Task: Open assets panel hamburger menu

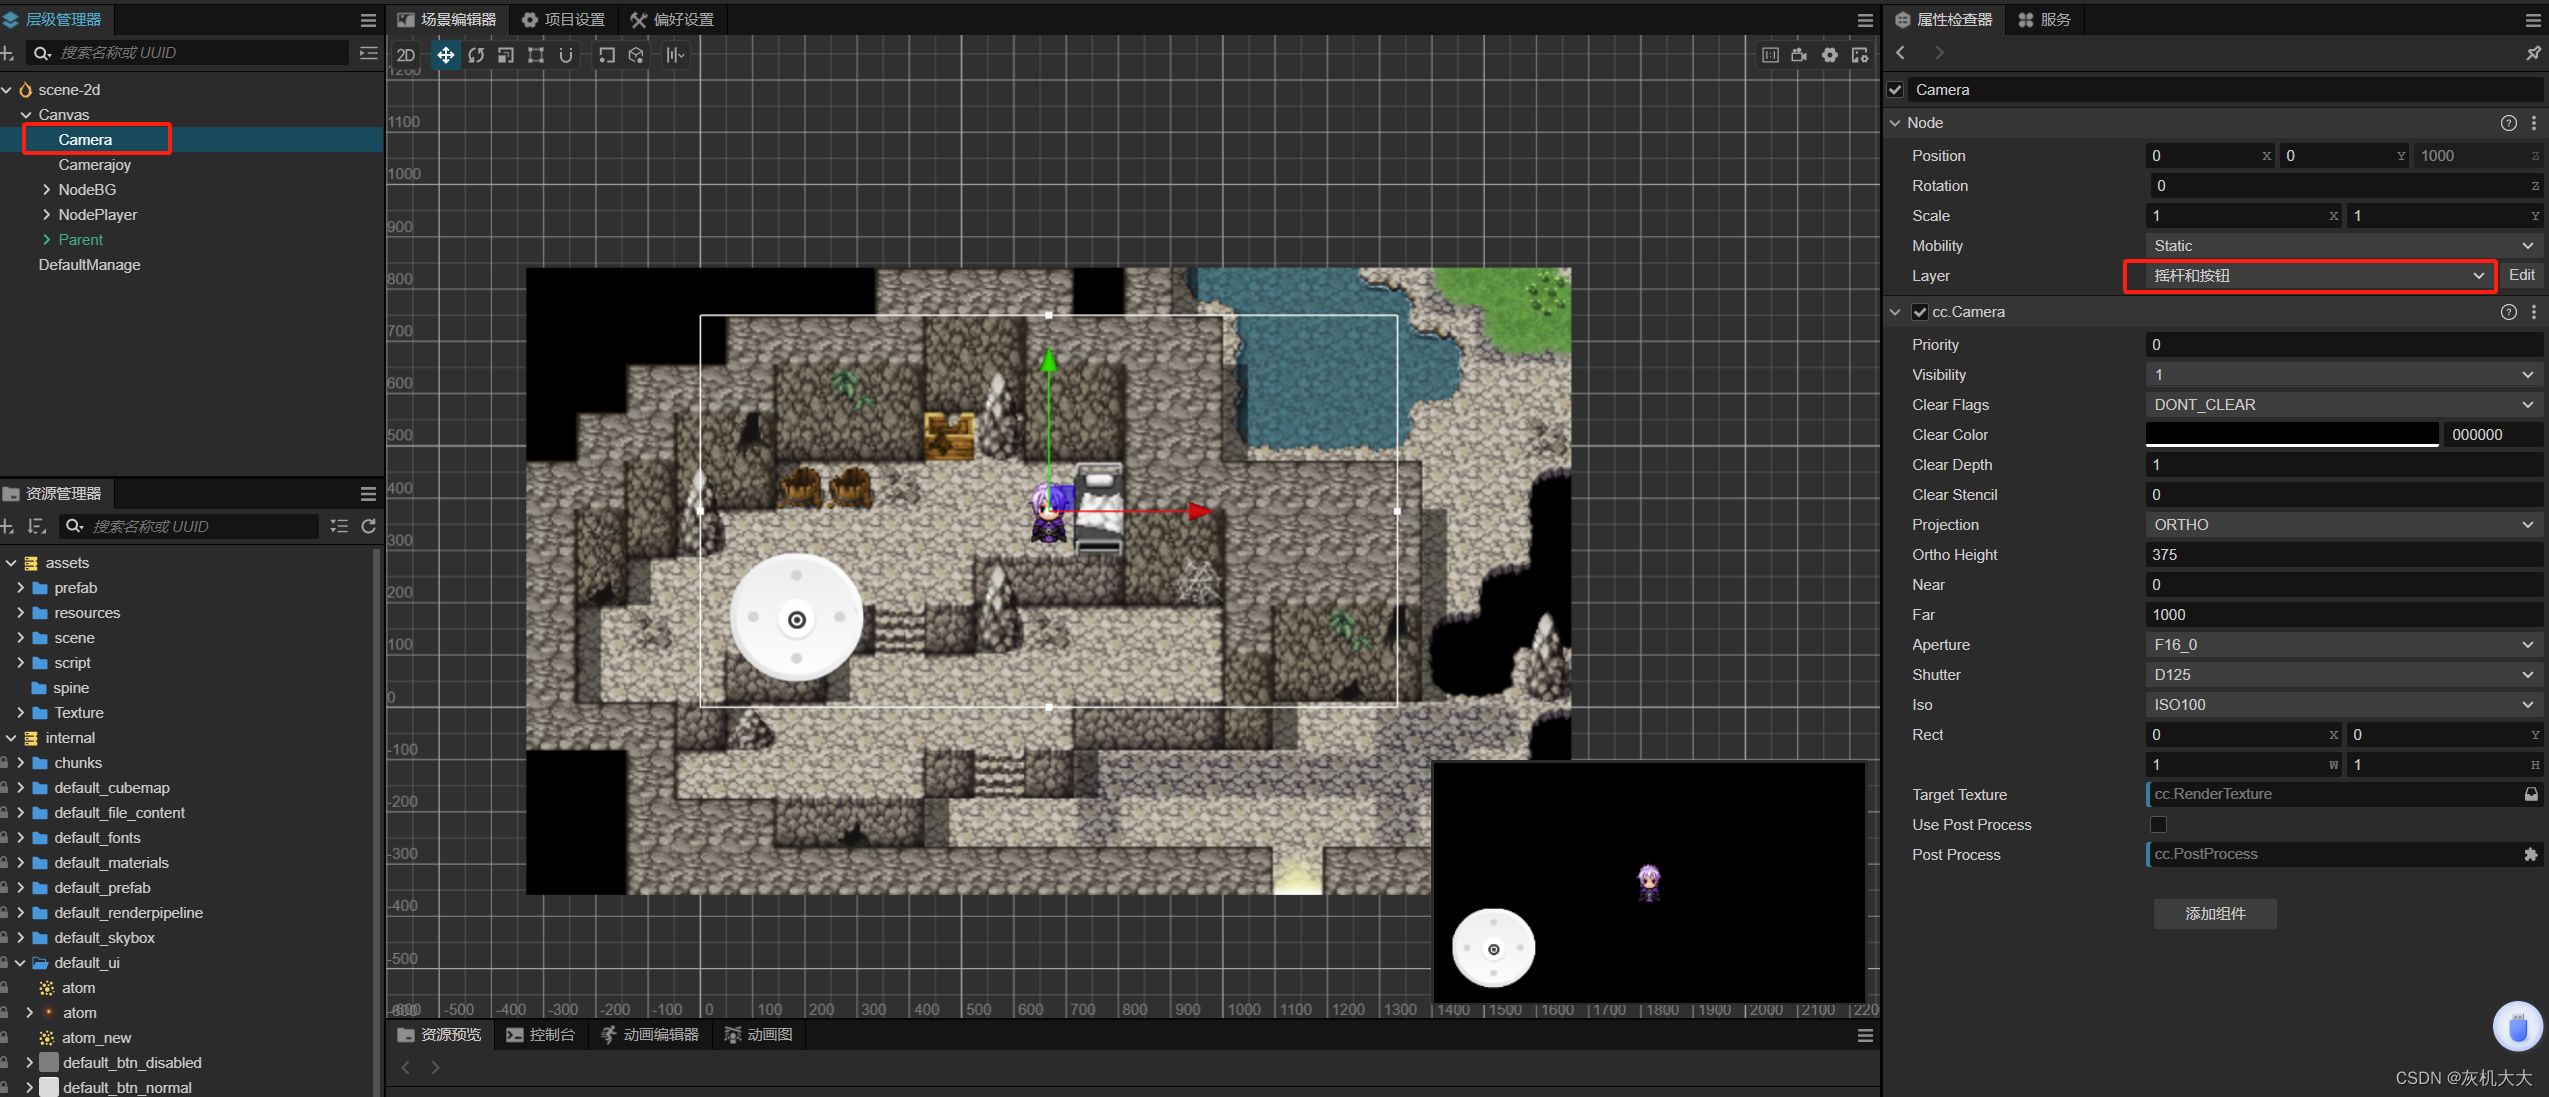Action: point(368,494)
